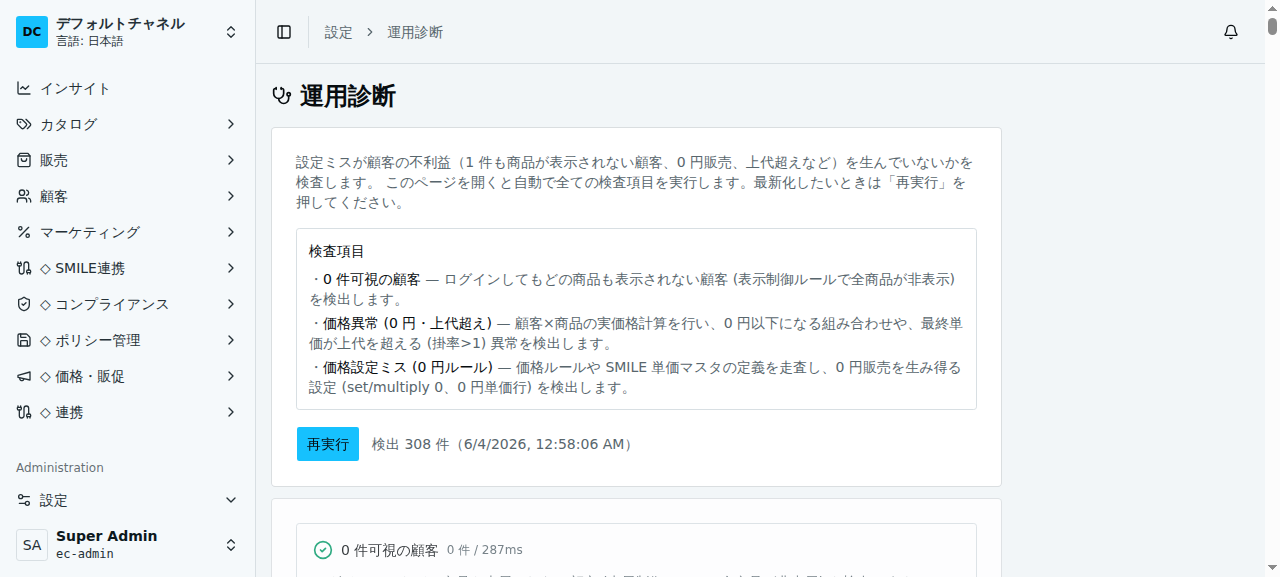Expand the 販売 chevron
This screenshot has width=1280, height=577.
coord(231,160)
